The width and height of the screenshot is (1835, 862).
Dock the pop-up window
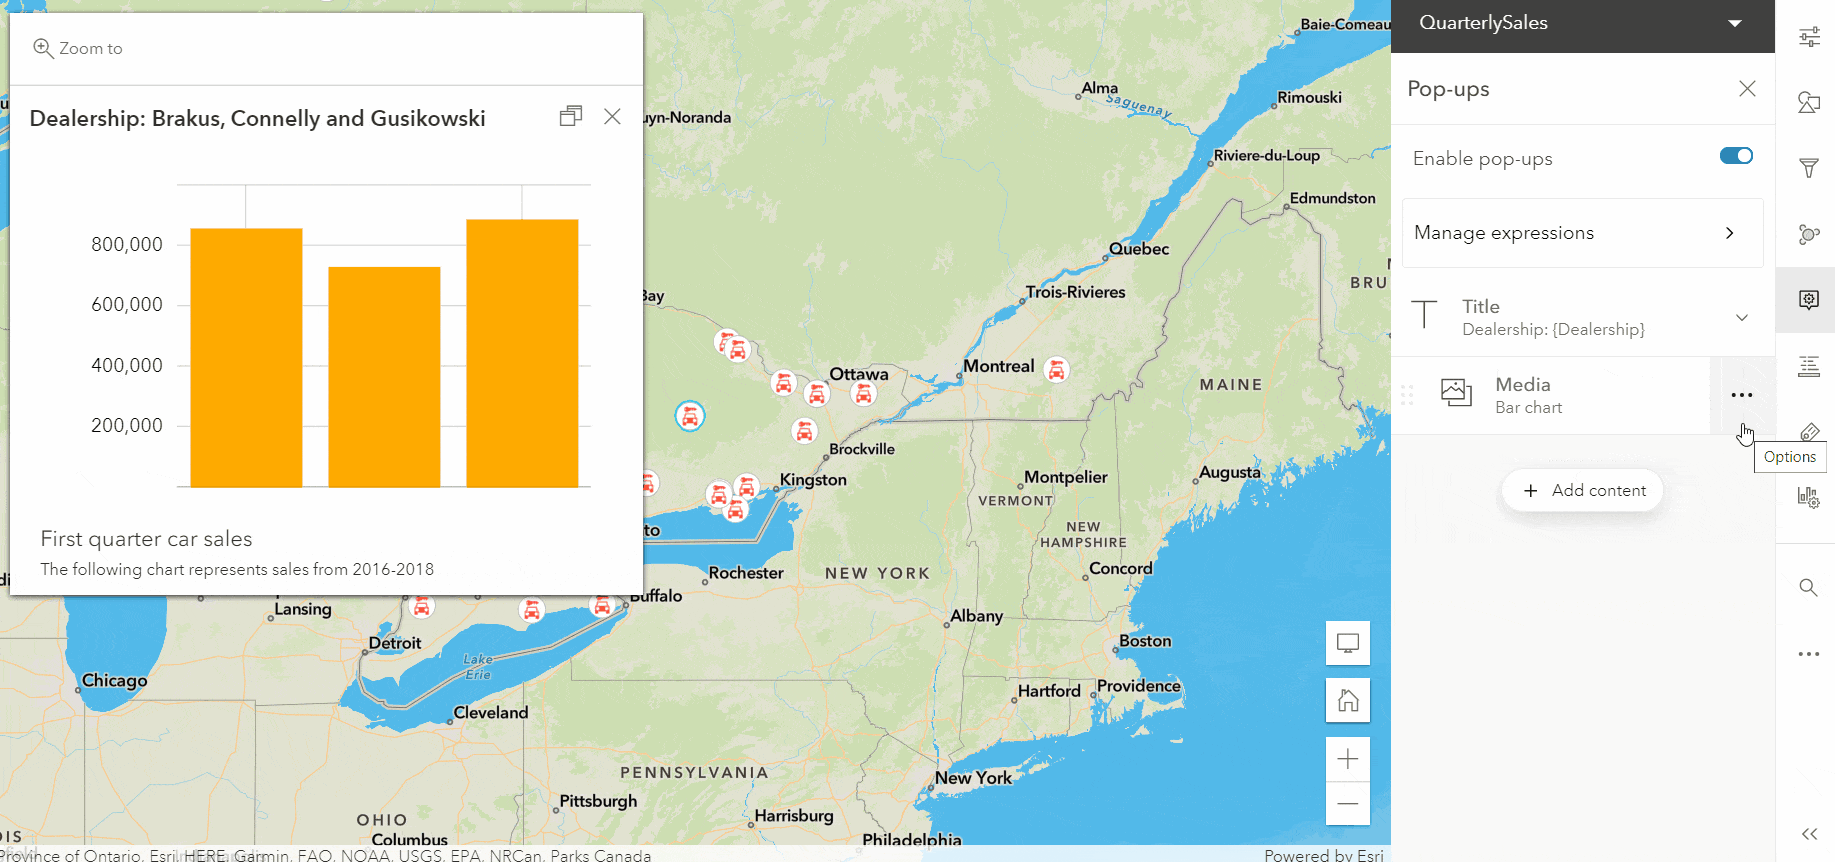pyautogui.click(x=571, y=117)
